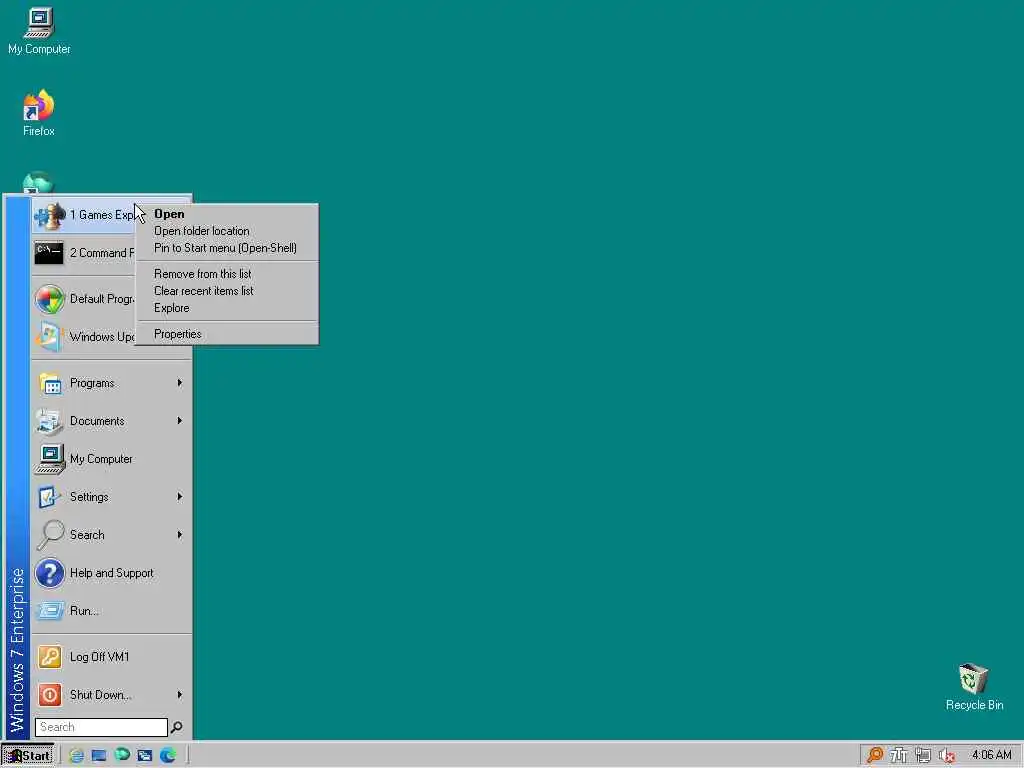
Task: Expand the Documents submenu arrow
Action: click(x=180, y=421)
